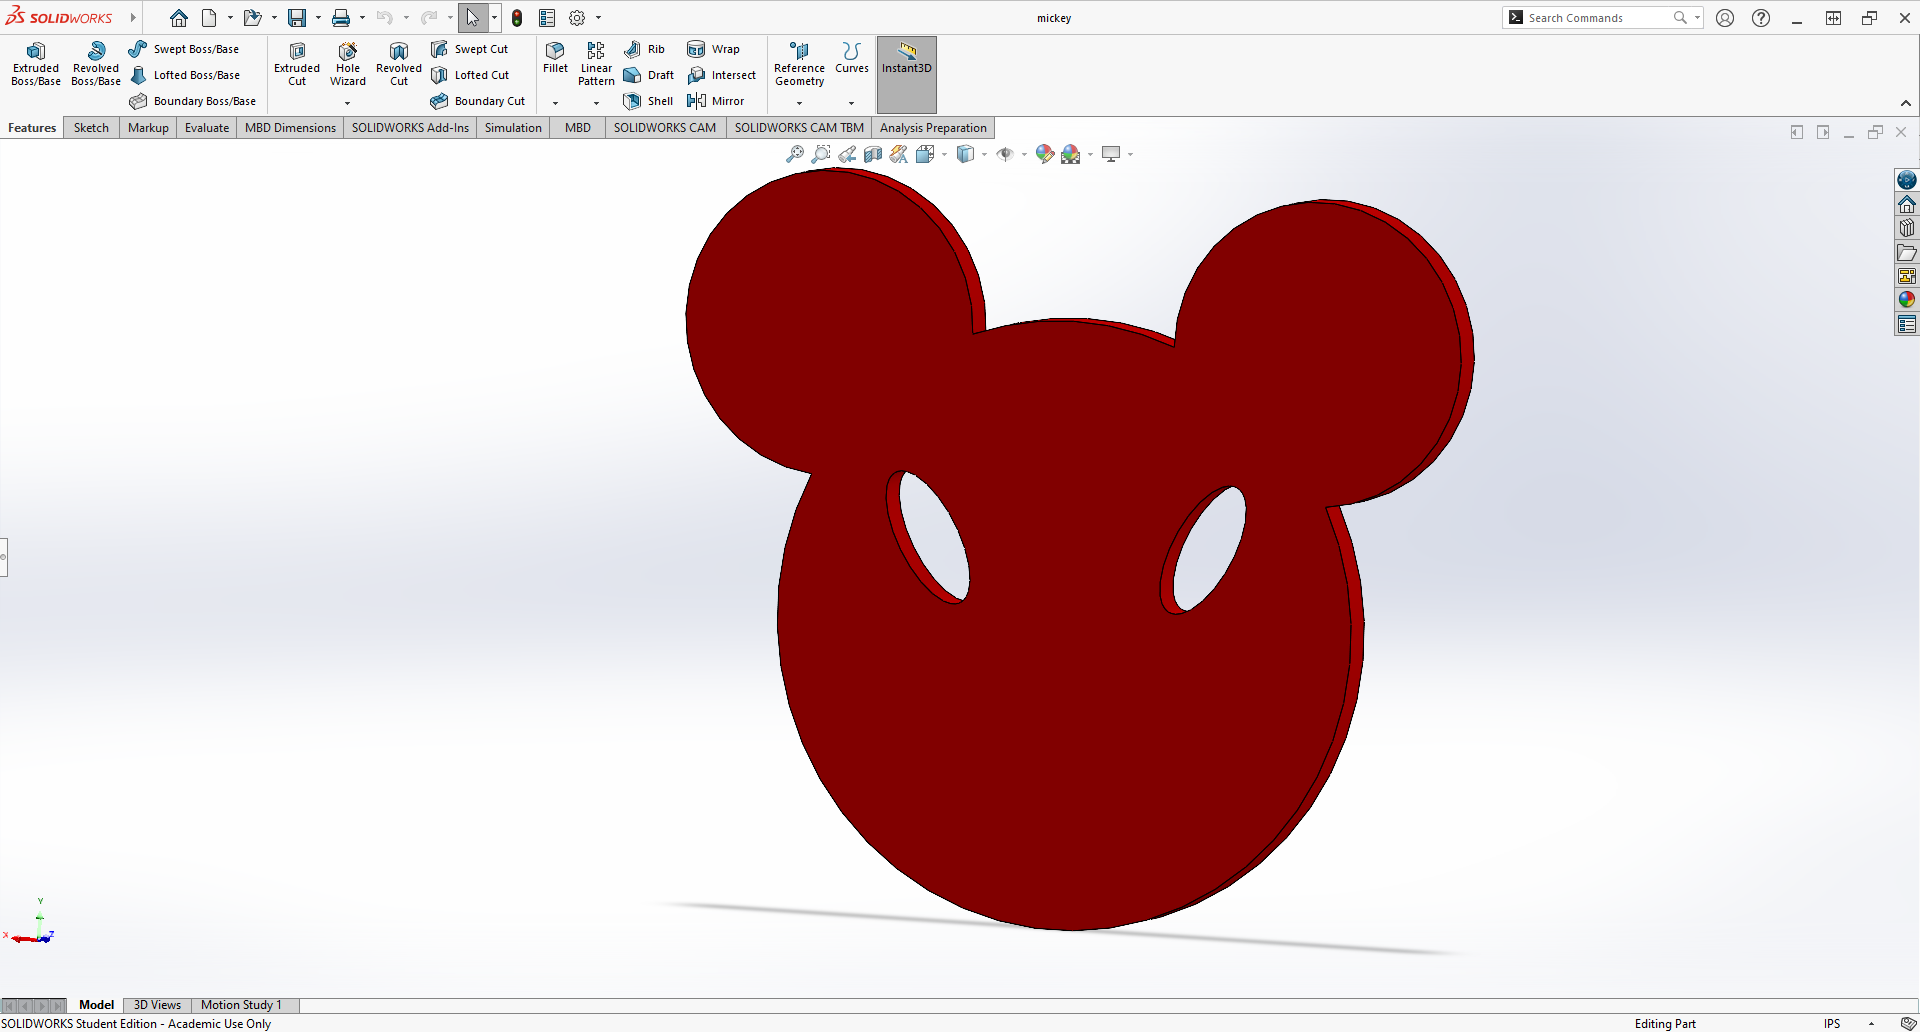
Task: Open the Motion Study 1 tab
Action: point(241,1005)
